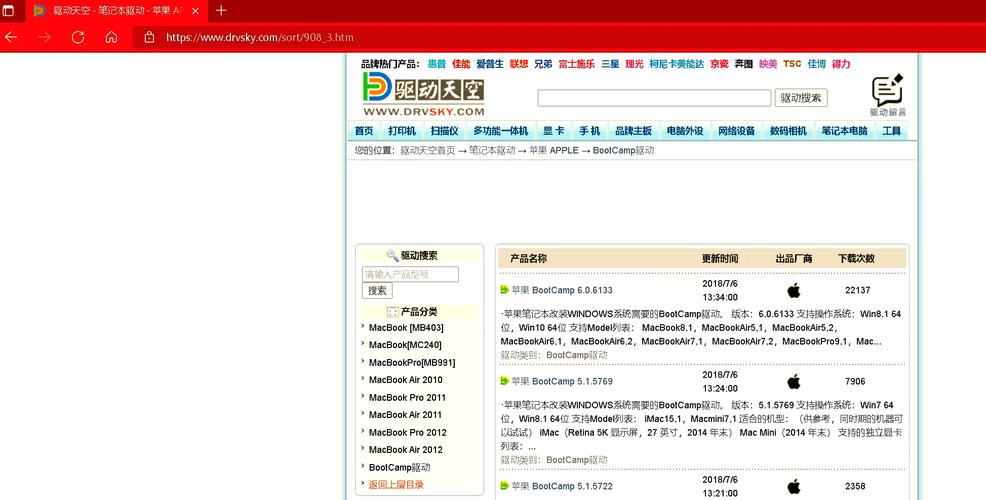Screen dimensions: 986x500
Task: Reload the page with refresh icon
Action: pyautogui.click(x=78, y=38)
